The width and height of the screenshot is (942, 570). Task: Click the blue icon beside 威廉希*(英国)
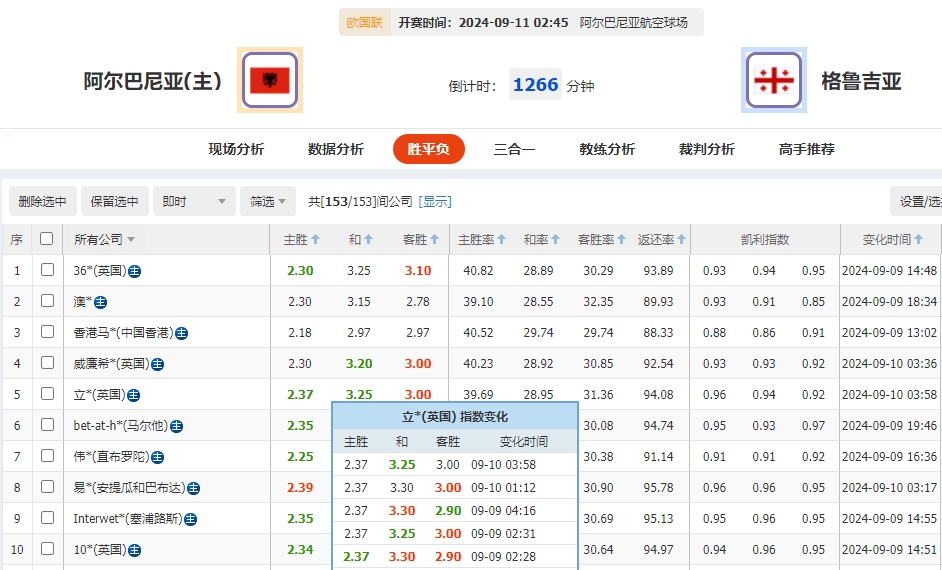click(x=157, y=364)
